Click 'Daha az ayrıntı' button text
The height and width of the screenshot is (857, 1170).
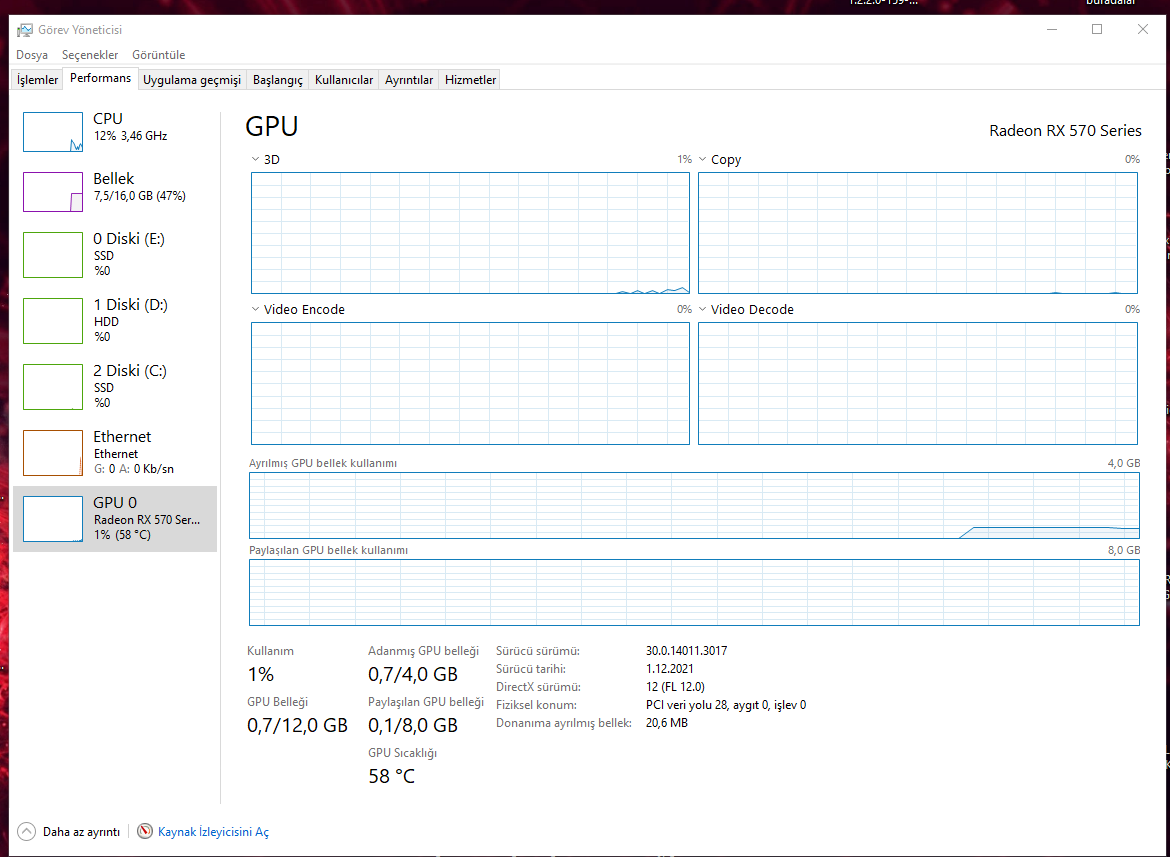coord(81,832)
